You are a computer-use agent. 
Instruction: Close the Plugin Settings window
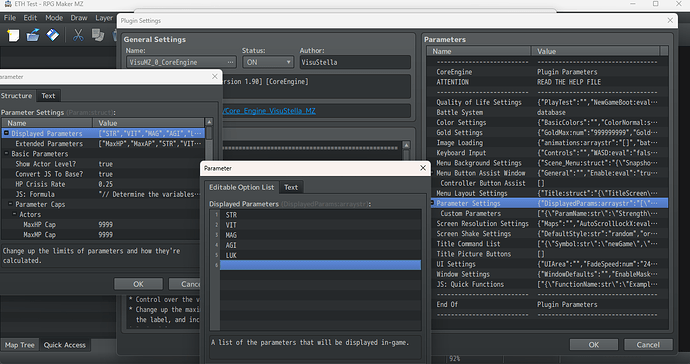tap(670, 20)
